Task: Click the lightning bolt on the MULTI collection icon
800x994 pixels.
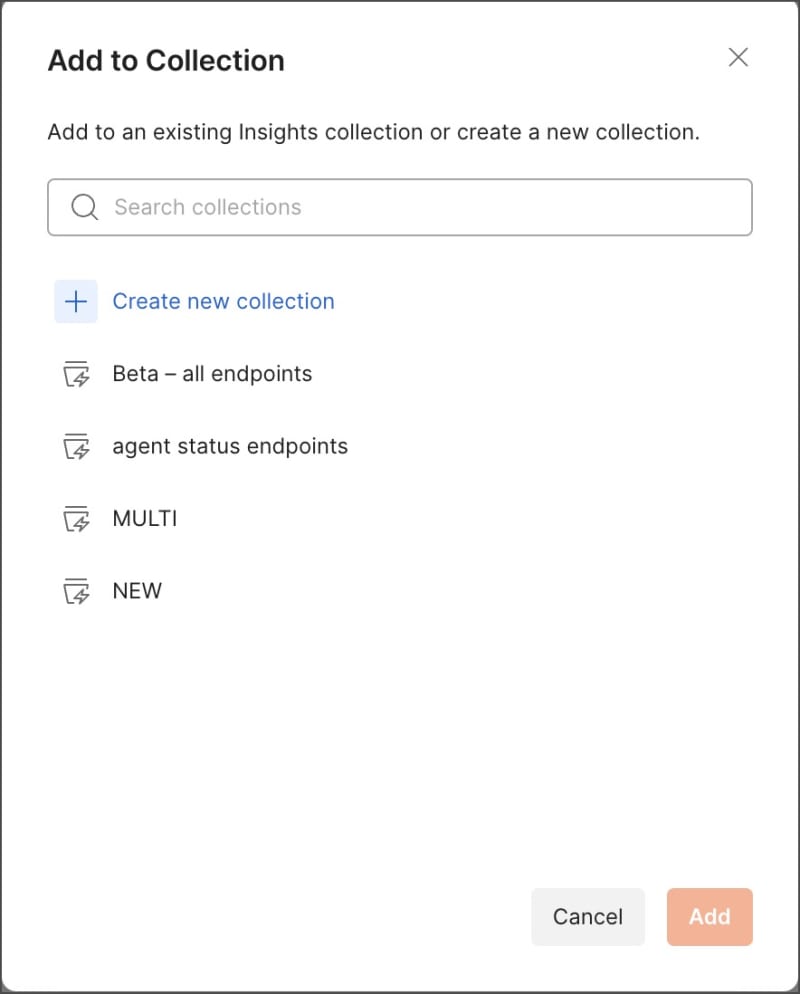Action: pos(81,524)
